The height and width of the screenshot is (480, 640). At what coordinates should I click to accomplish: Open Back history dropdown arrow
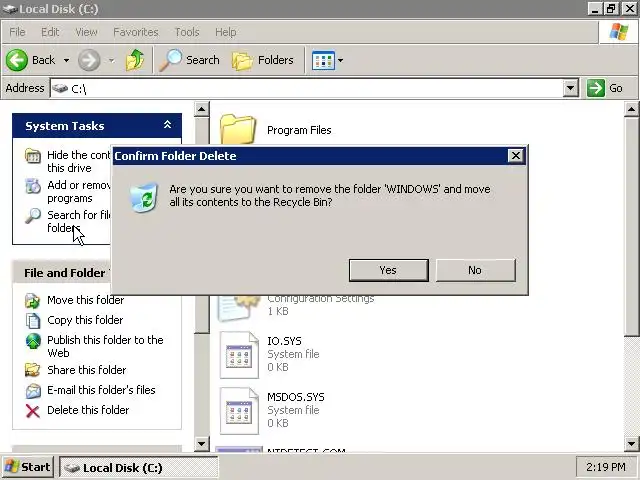click(x=66, y=60)
